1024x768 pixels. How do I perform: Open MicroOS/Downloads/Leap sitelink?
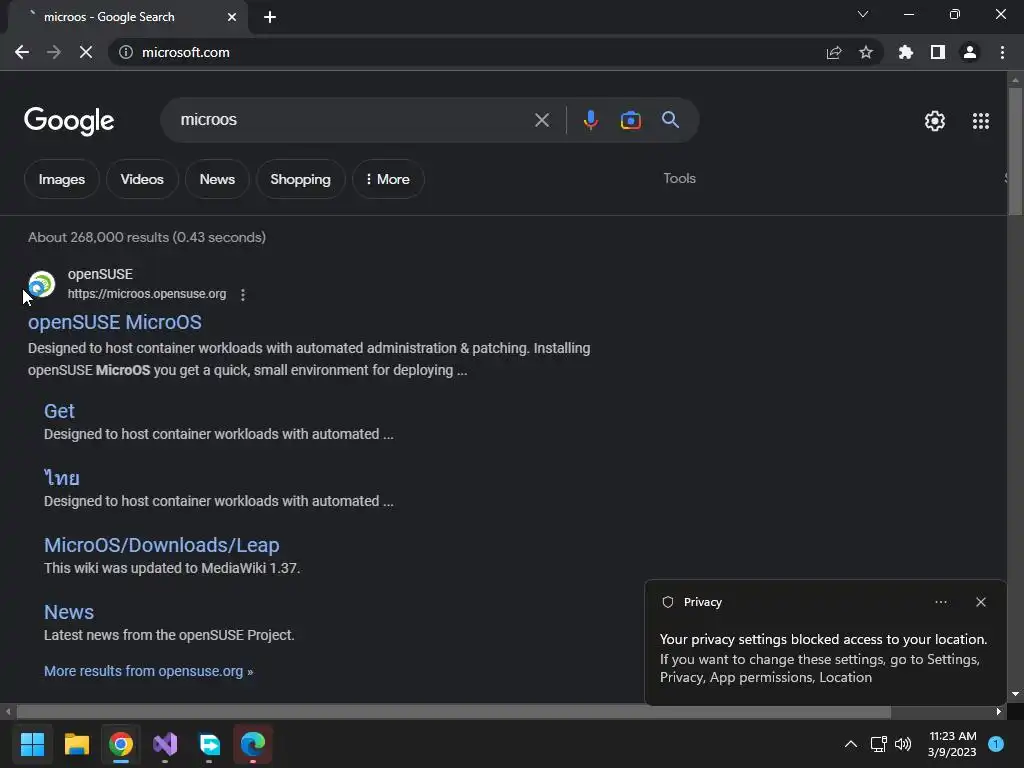tap(161, 545)
